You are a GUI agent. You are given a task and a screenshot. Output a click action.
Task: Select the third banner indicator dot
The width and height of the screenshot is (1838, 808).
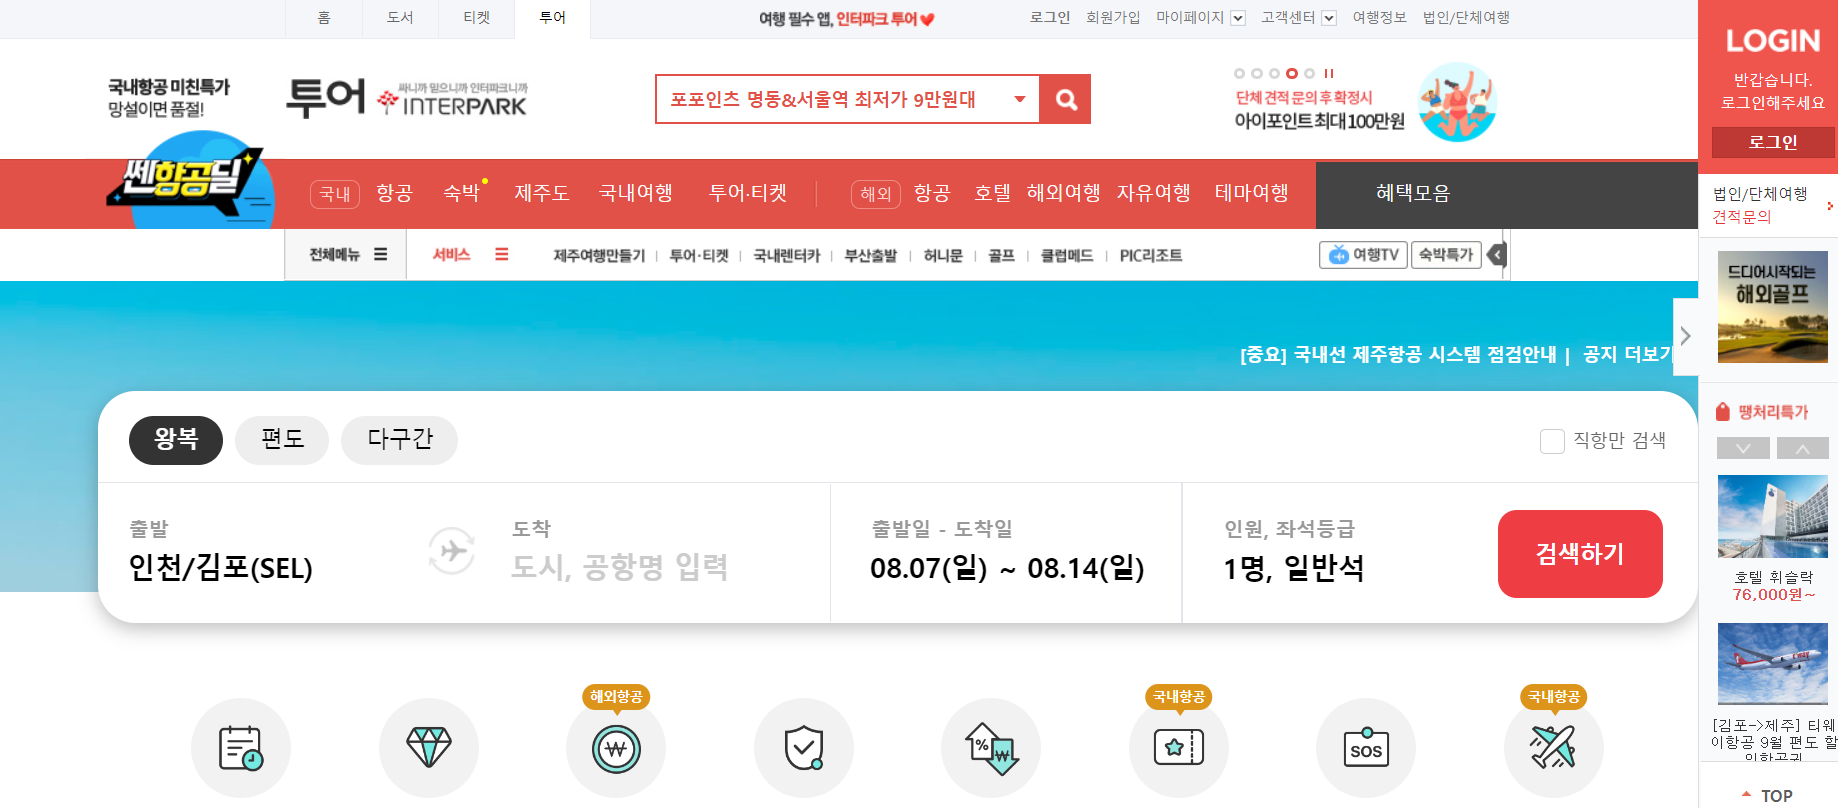[x=1274, y=73]
